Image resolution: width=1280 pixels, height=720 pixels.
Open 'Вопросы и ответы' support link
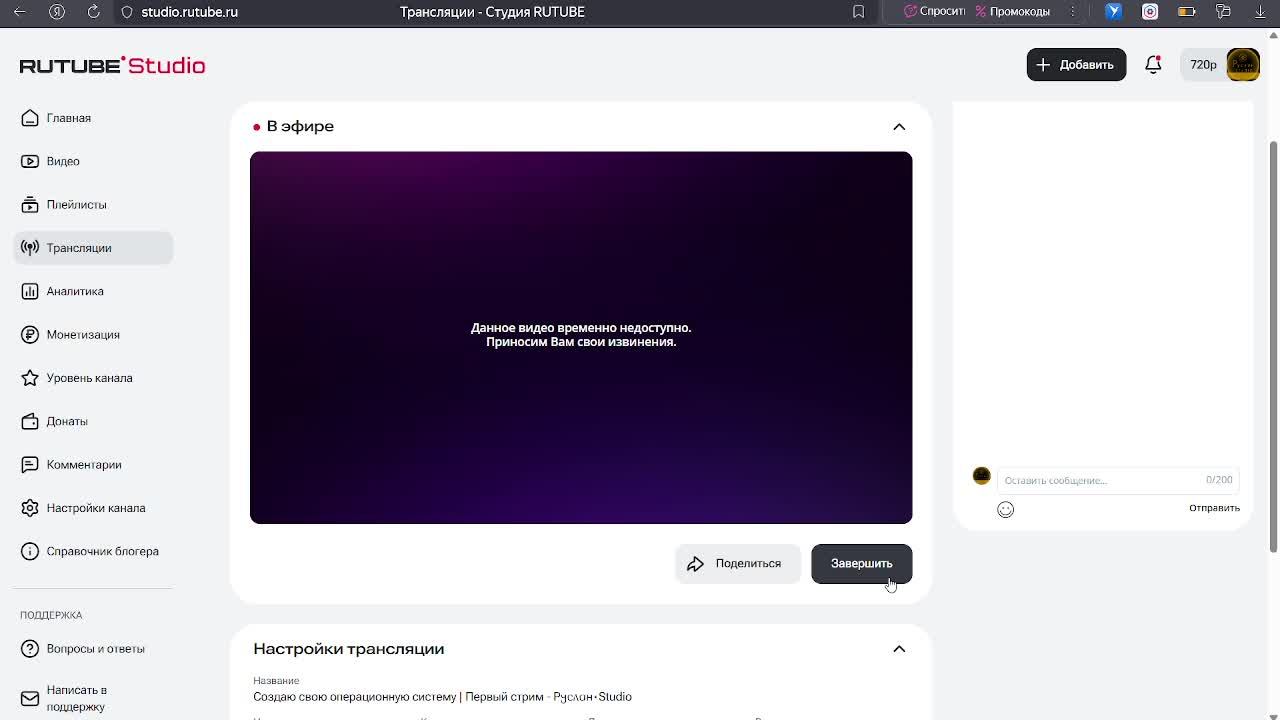[93, 649]
